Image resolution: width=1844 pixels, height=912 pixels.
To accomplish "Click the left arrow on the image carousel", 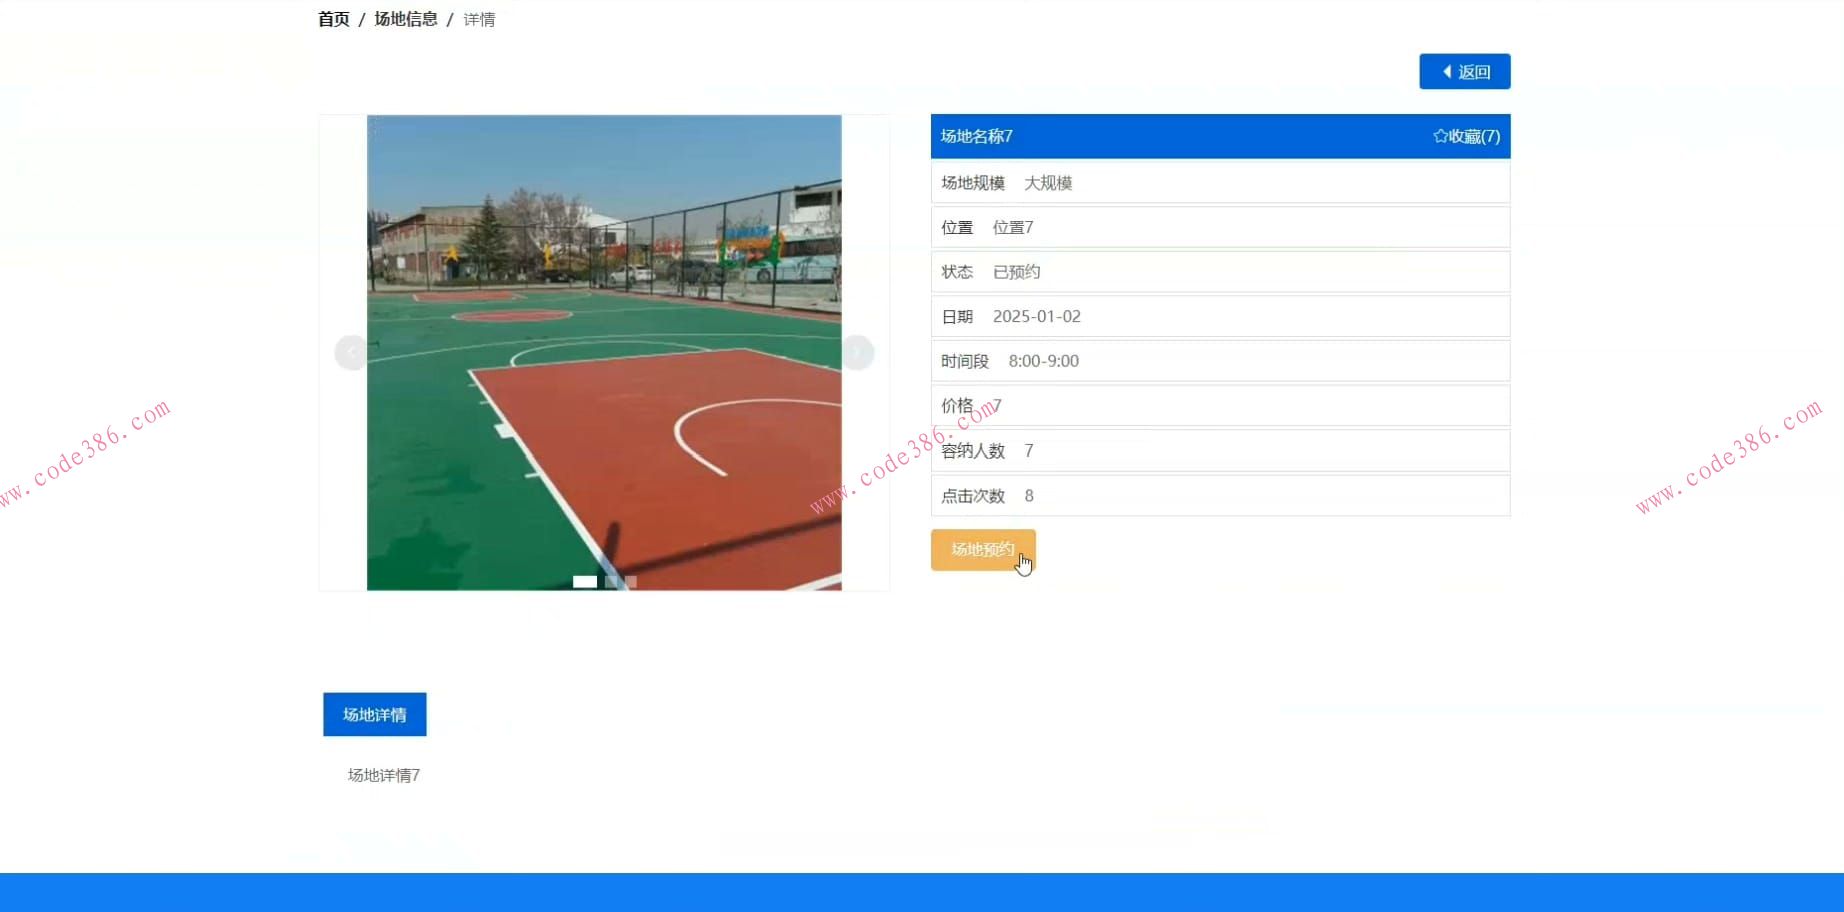I will point(351,352).
